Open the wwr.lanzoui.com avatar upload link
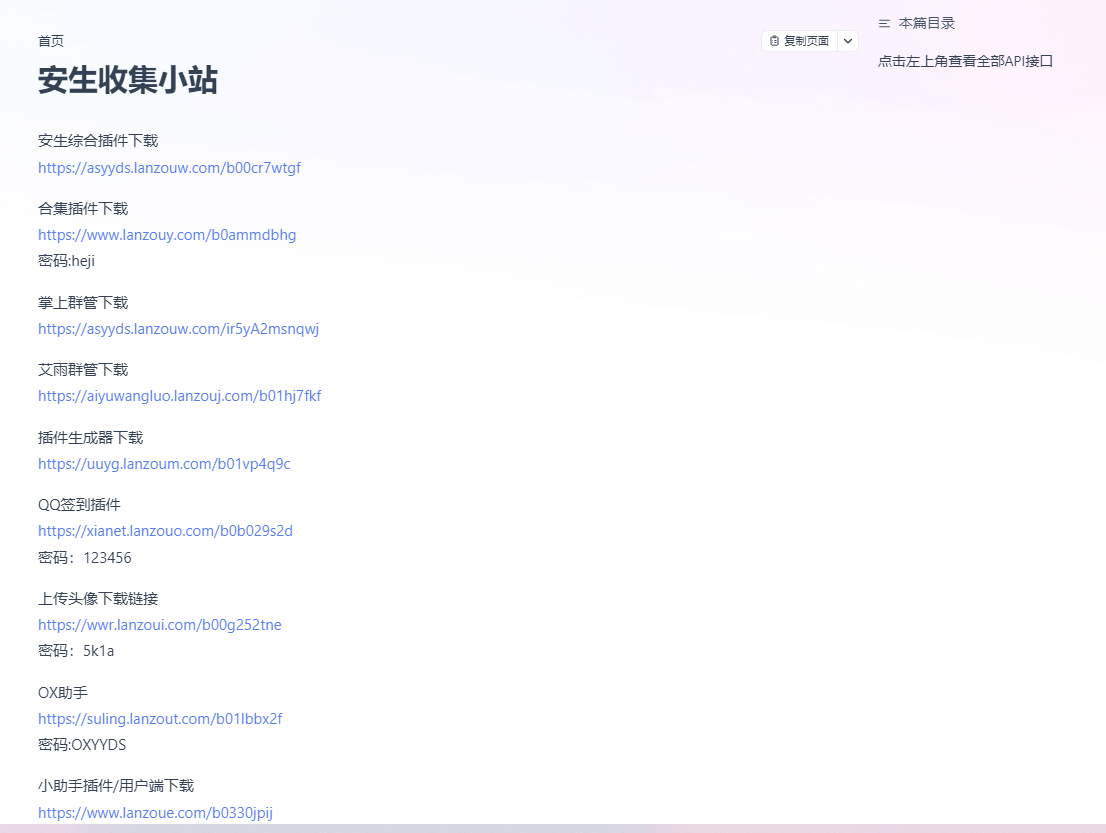This screenshot has height=833, width=1106. click(x=160, y=625)
